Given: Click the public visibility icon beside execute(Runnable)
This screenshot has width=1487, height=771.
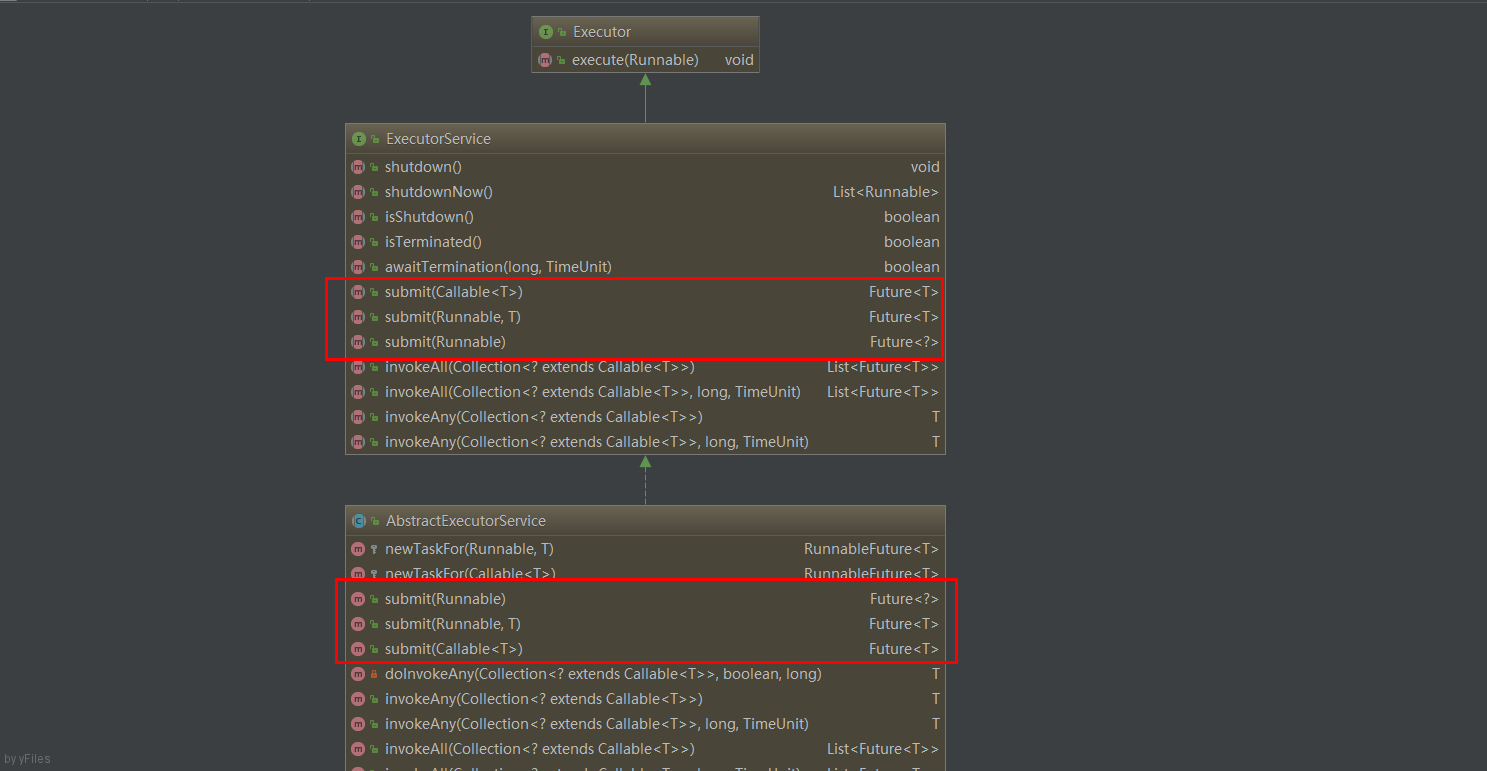Looking at the screenshot, I should tap(561, 60).
